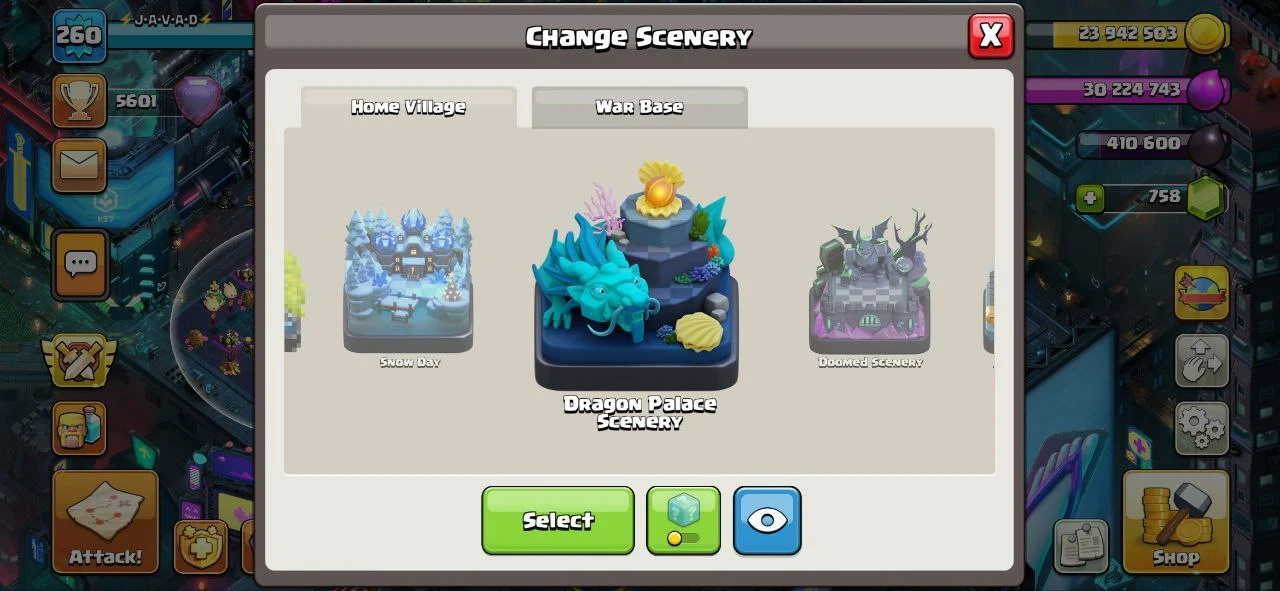
Task: Open the Shop hammer and coins icon
Action: pos(1176,522)
